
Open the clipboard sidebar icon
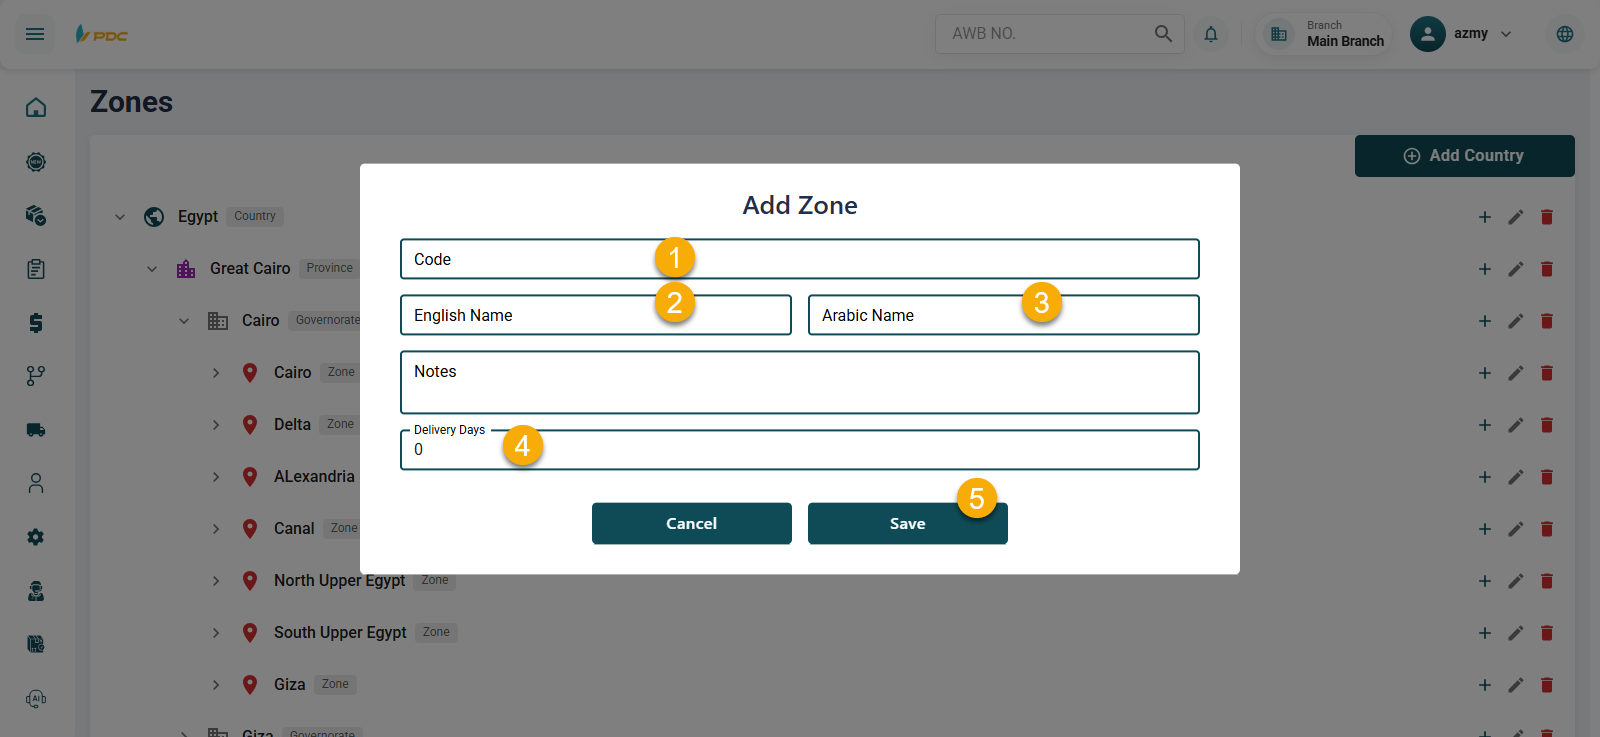36,269
